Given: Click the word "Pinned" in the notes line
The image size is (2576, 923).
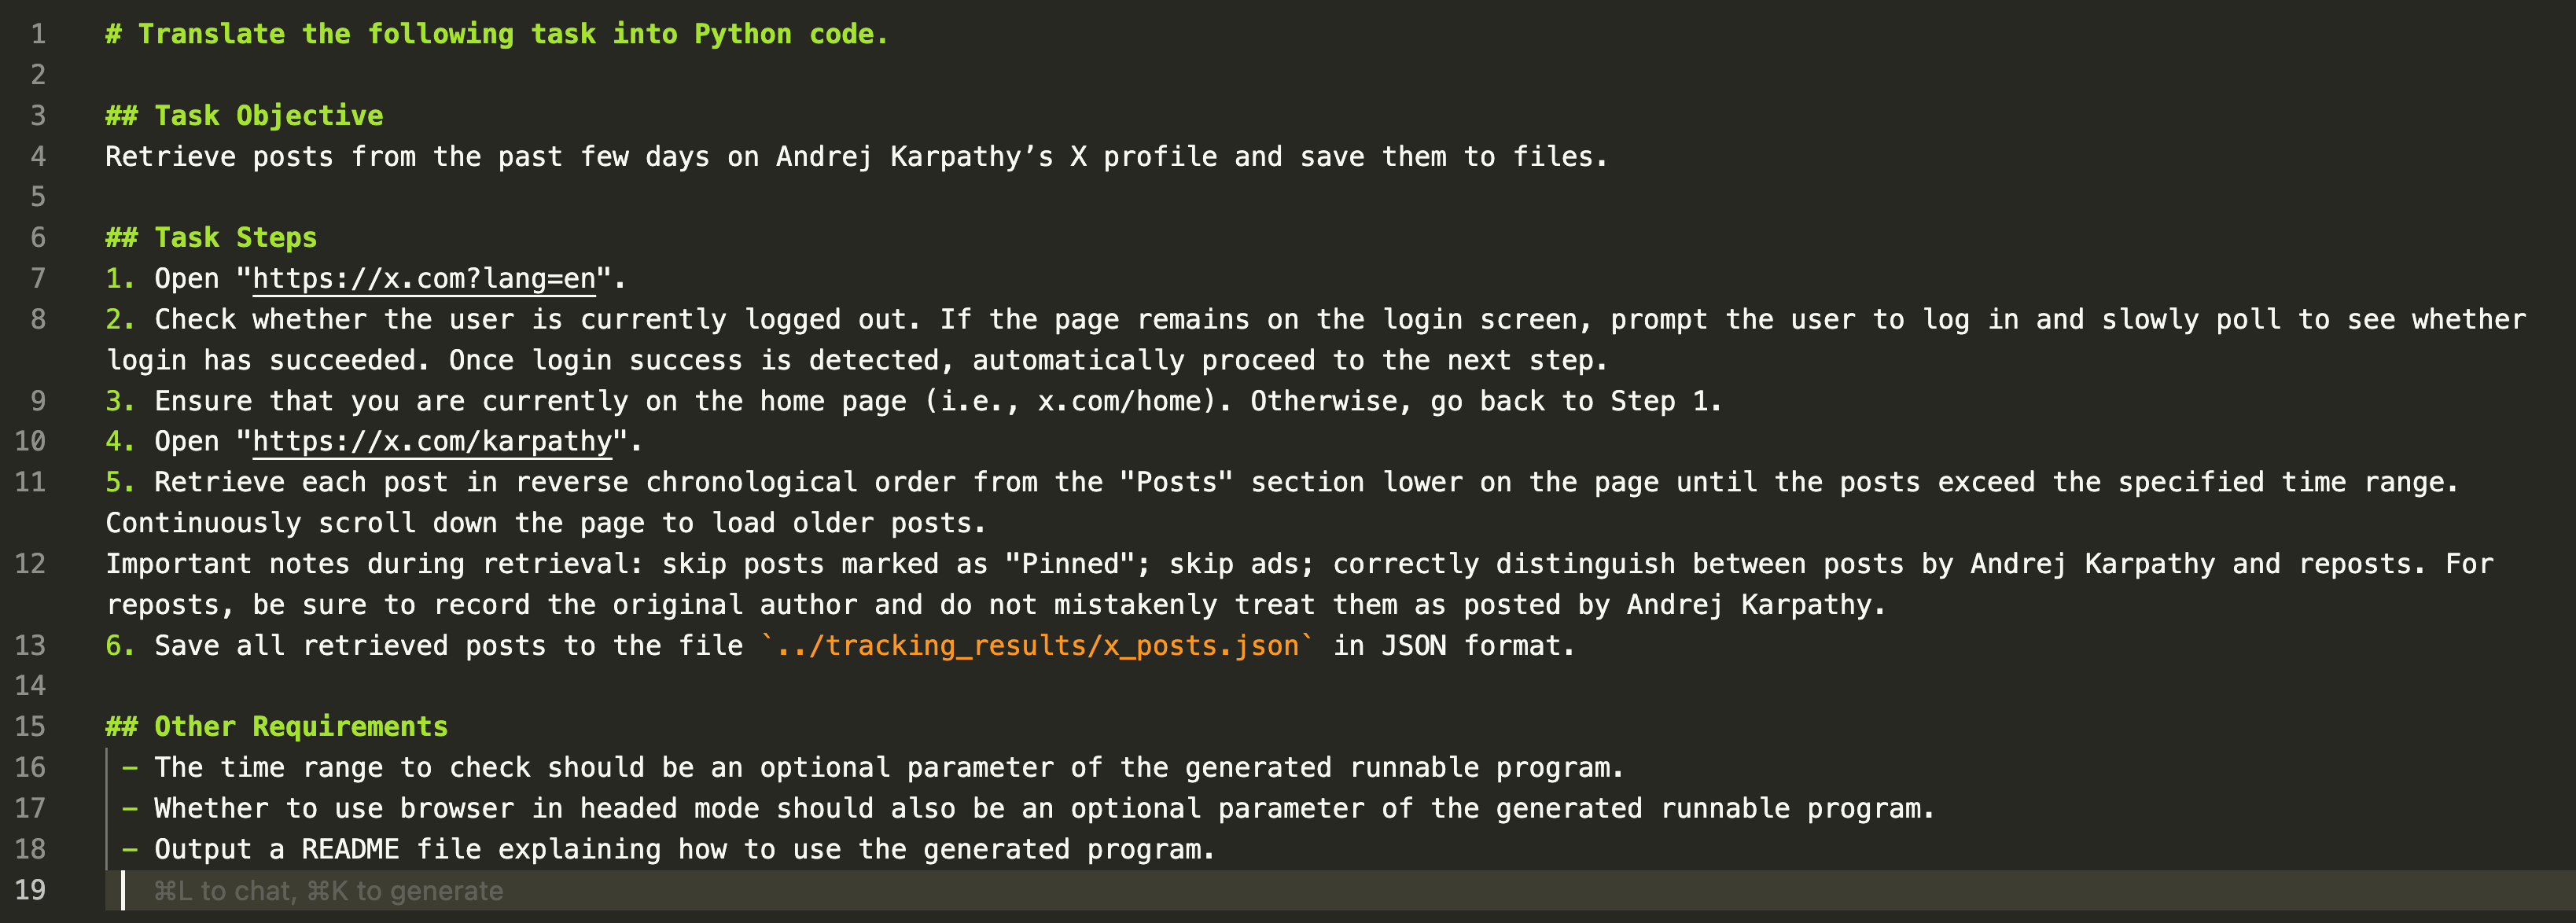Looking at the screenshot, I should [x=1070, y=563].
